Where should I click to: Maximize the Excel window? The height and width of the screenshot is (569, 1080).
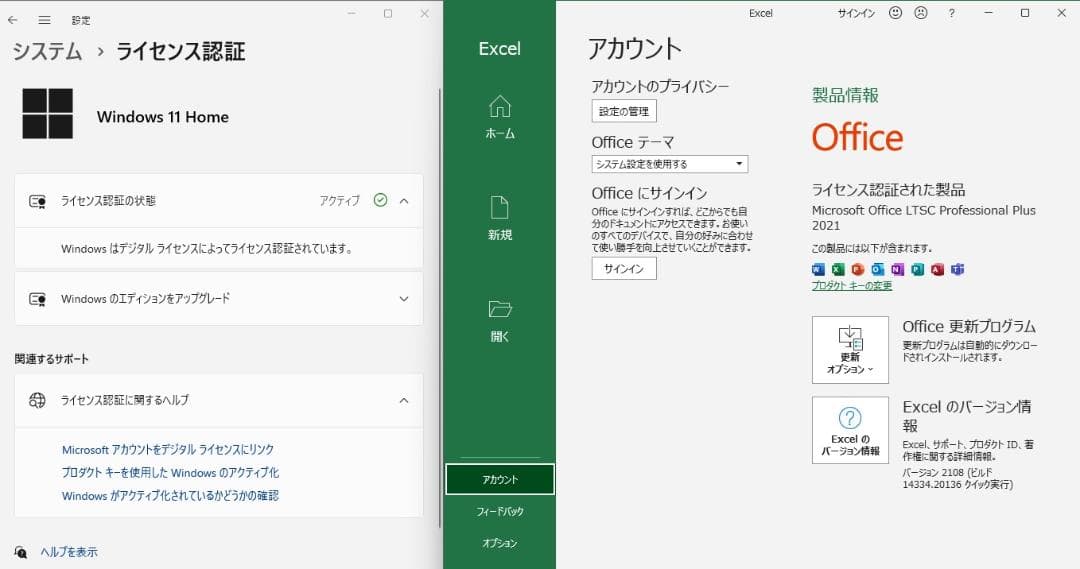click(x=1025, y=13)
